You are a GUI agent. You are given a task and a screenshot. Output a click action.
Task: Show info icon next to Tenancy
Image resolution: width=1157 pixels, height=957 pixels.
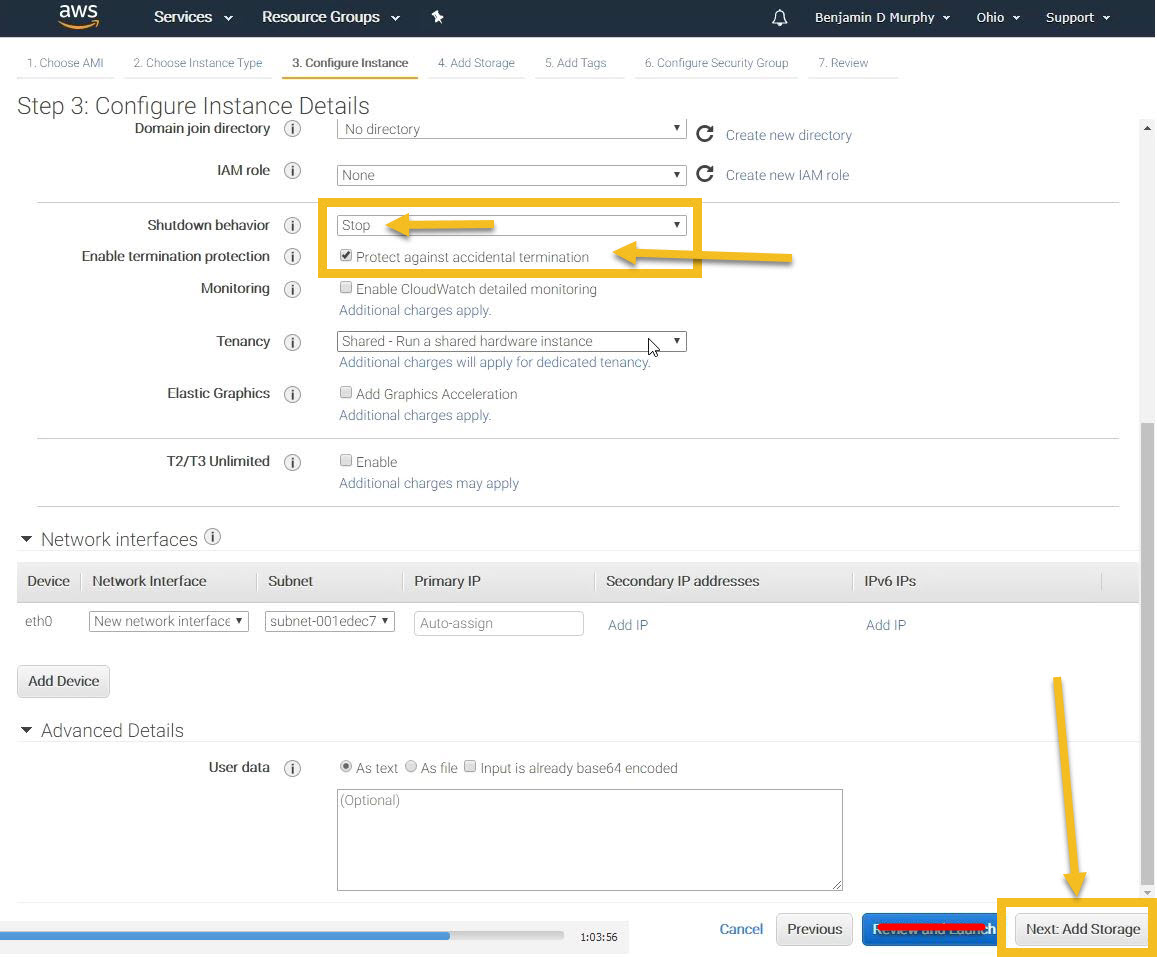[x=292, y=342]
